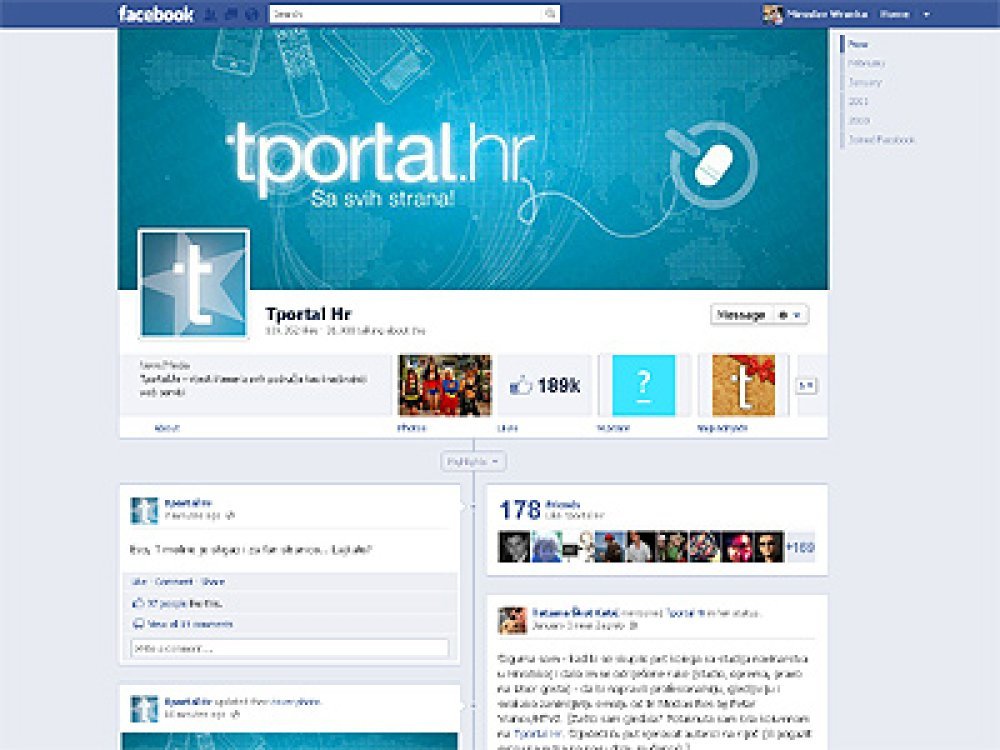Expand more app tiles with arrow button

click(803, 385)
